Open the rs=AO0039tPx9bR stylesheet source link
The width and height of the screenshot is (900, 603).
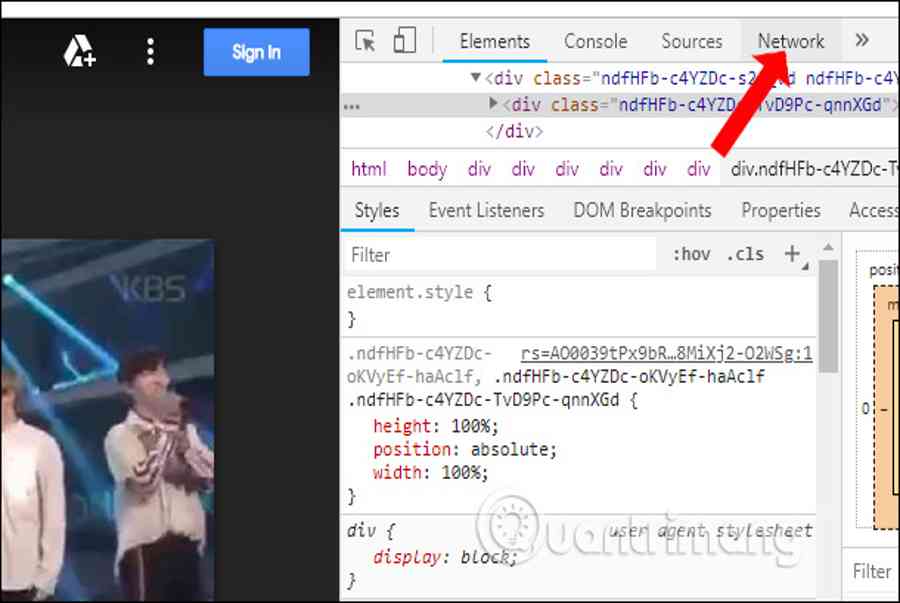666,354
